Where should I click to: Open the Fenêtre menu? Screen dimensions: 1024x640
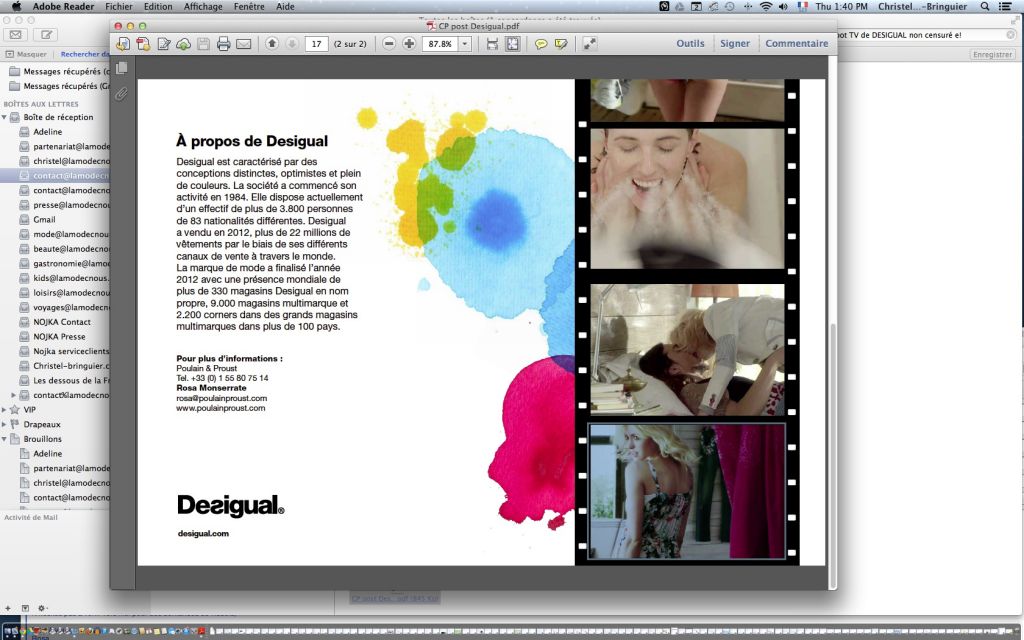(x=249, y=7)
